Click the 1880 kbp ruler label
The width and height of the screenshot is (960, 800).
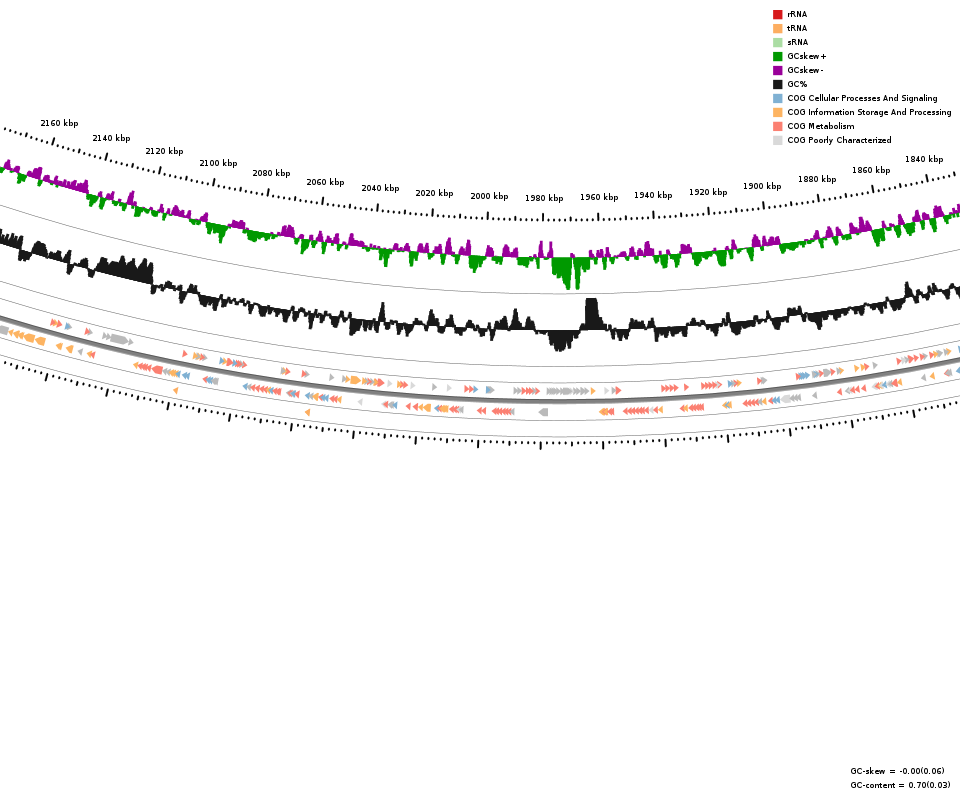tap(817, 179)
